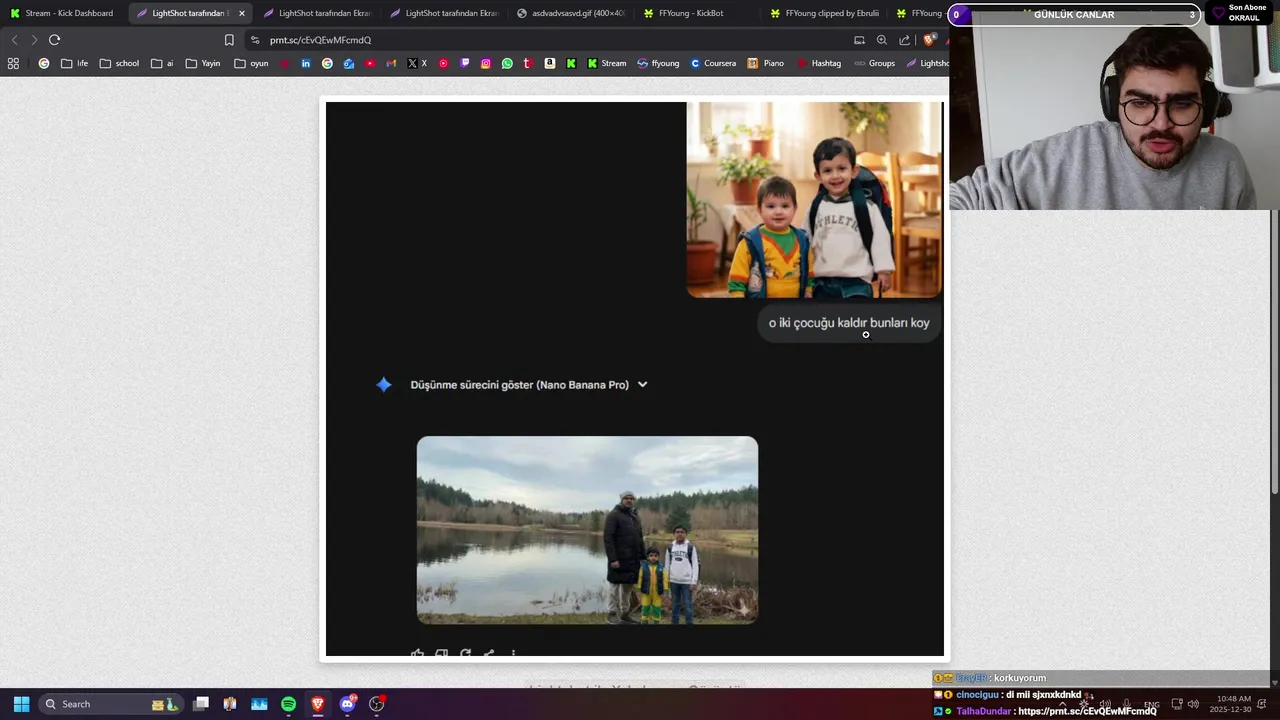
Task: Open the Instagram bookmark icon
Action: (x=486, y=63)
